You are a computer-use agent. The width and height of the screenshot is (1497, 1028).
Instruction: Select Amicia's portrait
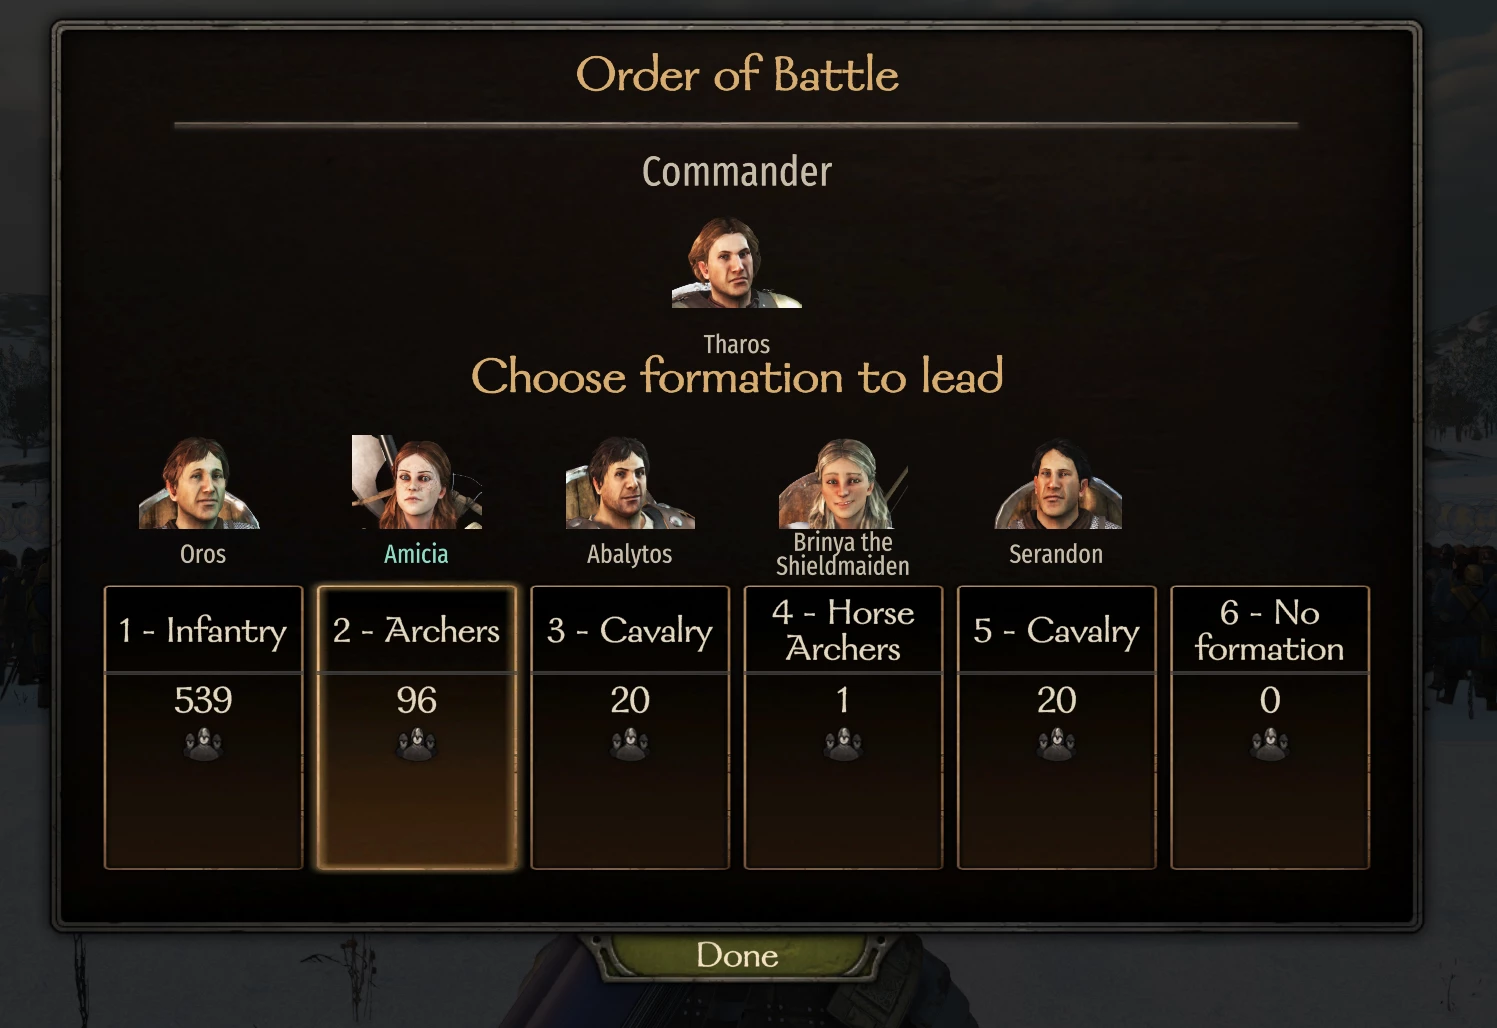point(417,482)
